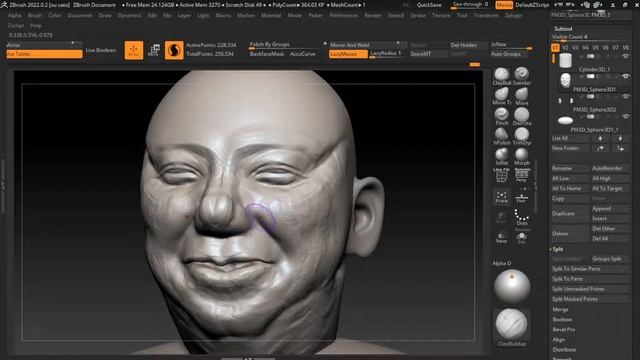
Task: Open the Brush menu
Action: pos(35,16)
